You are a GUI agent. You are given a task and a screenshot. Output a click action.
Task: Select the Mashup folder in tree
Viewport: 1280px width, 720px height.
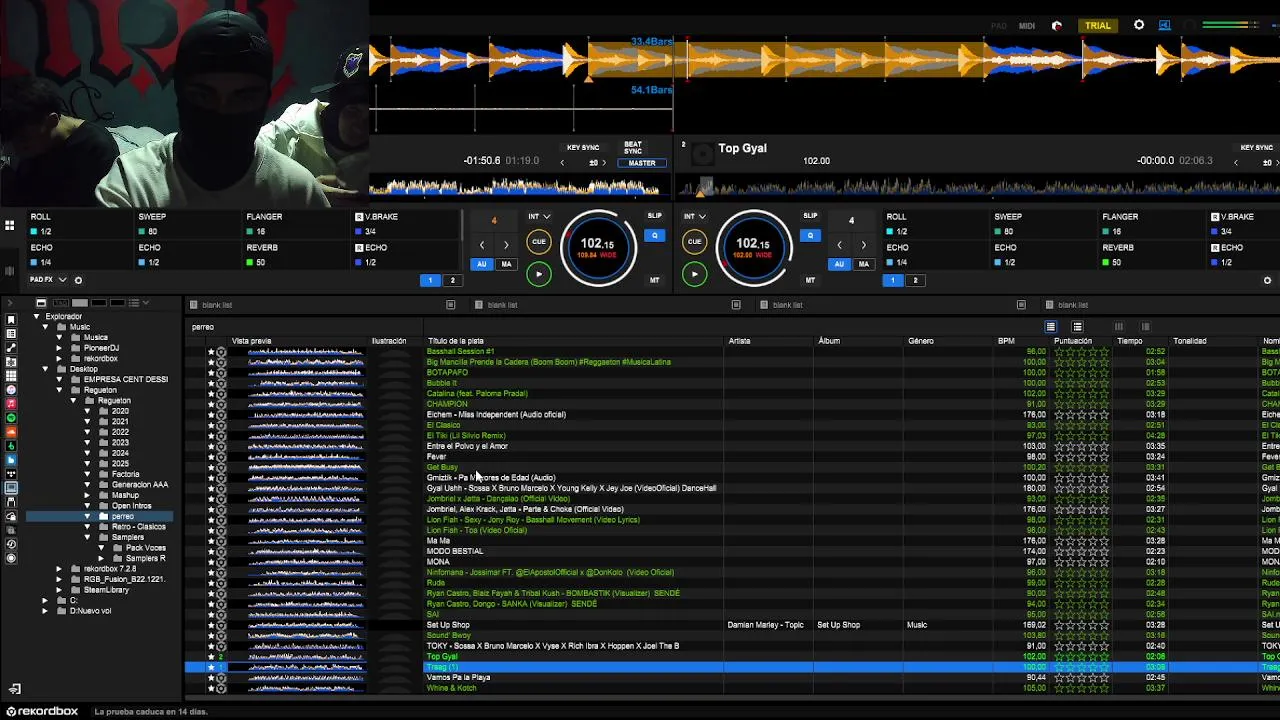click(125, 495)
